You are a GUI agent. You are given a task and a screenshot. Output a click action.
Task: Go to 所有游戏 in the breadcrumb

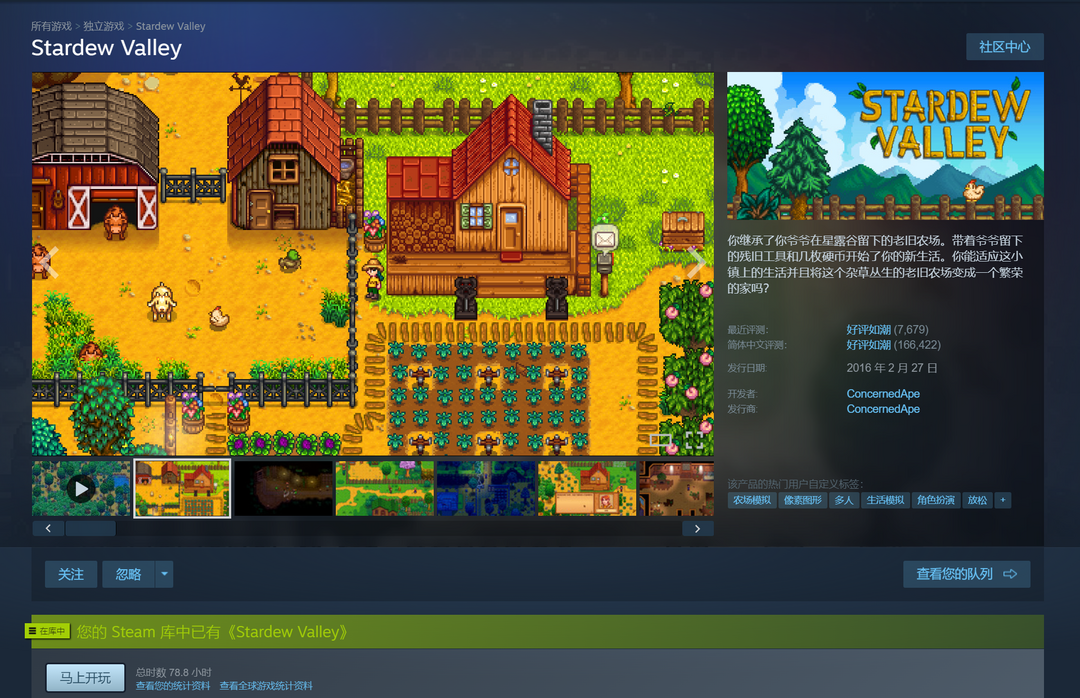pos(51,26)
